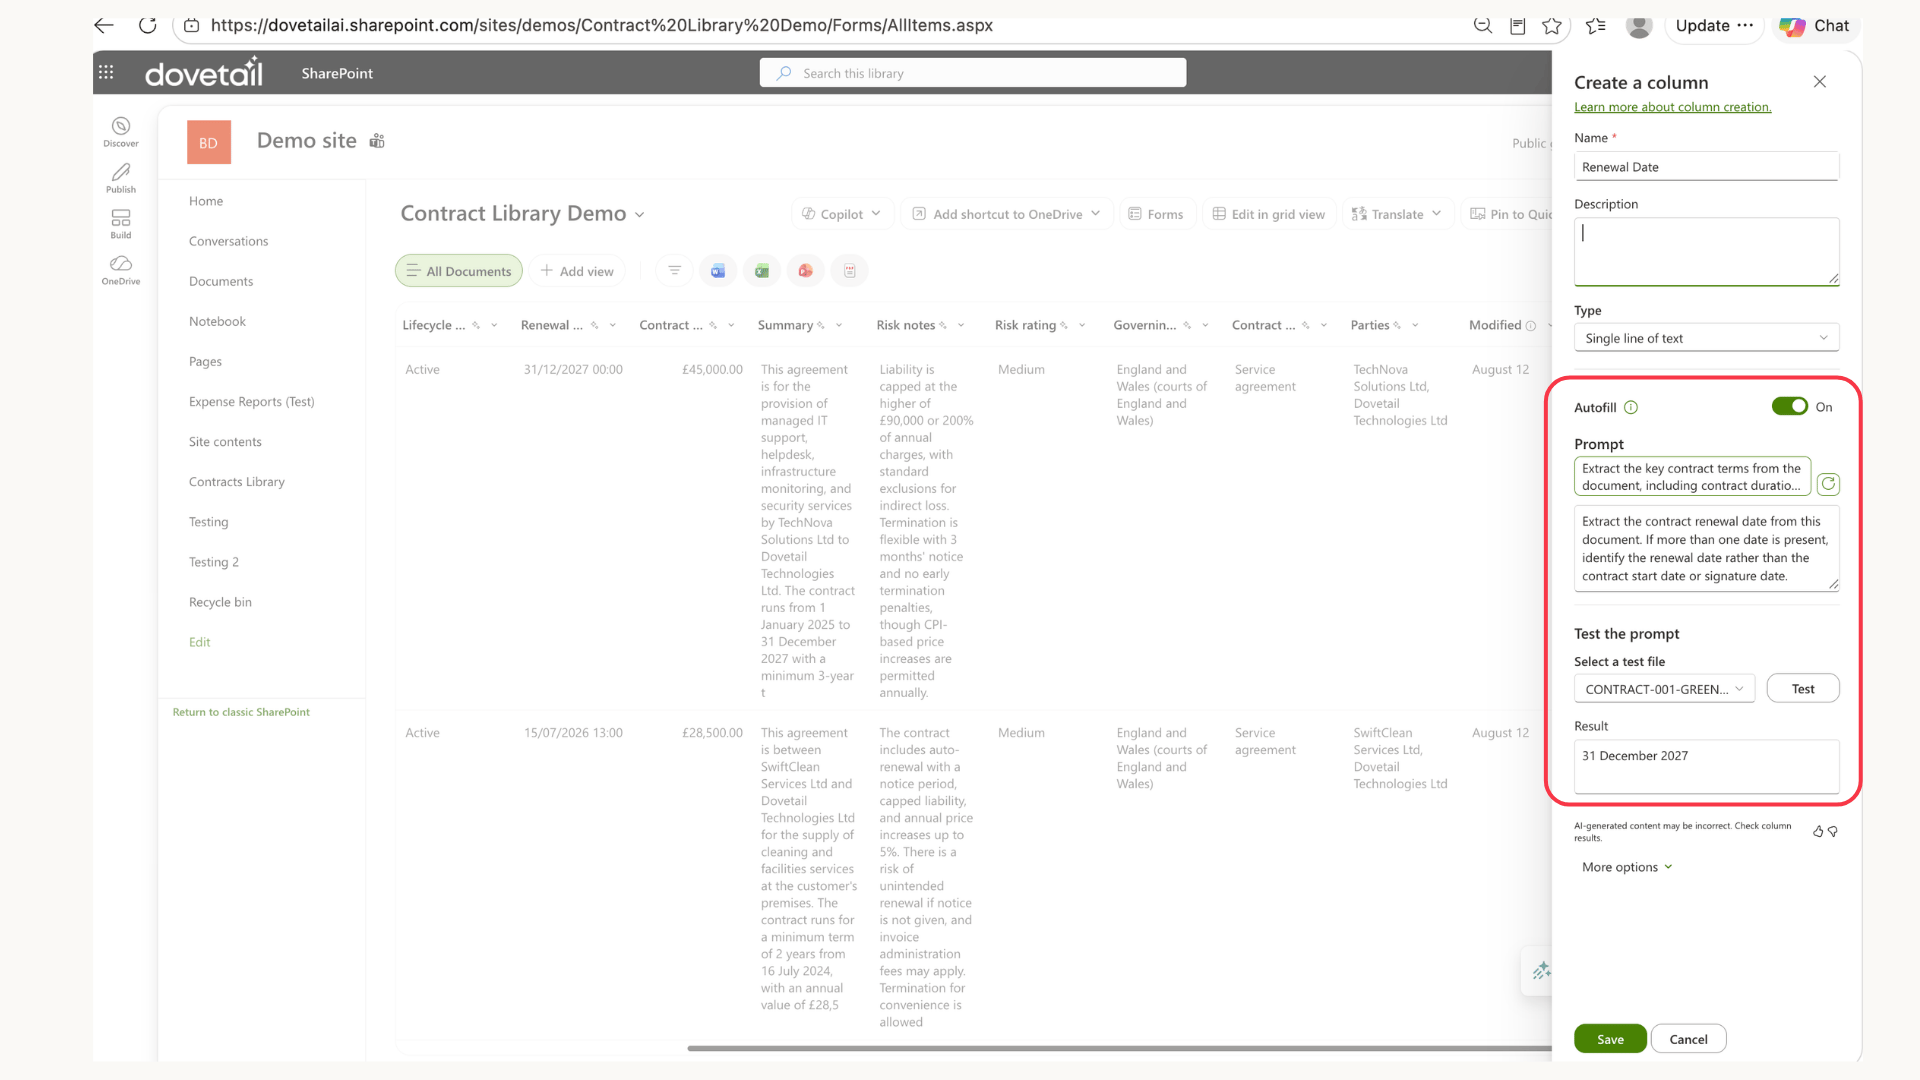The width and height of the screenshot is (1920, 1080).
Task: Open the Translate dropdown in the command bar
Action: (x=1396, y=214)
